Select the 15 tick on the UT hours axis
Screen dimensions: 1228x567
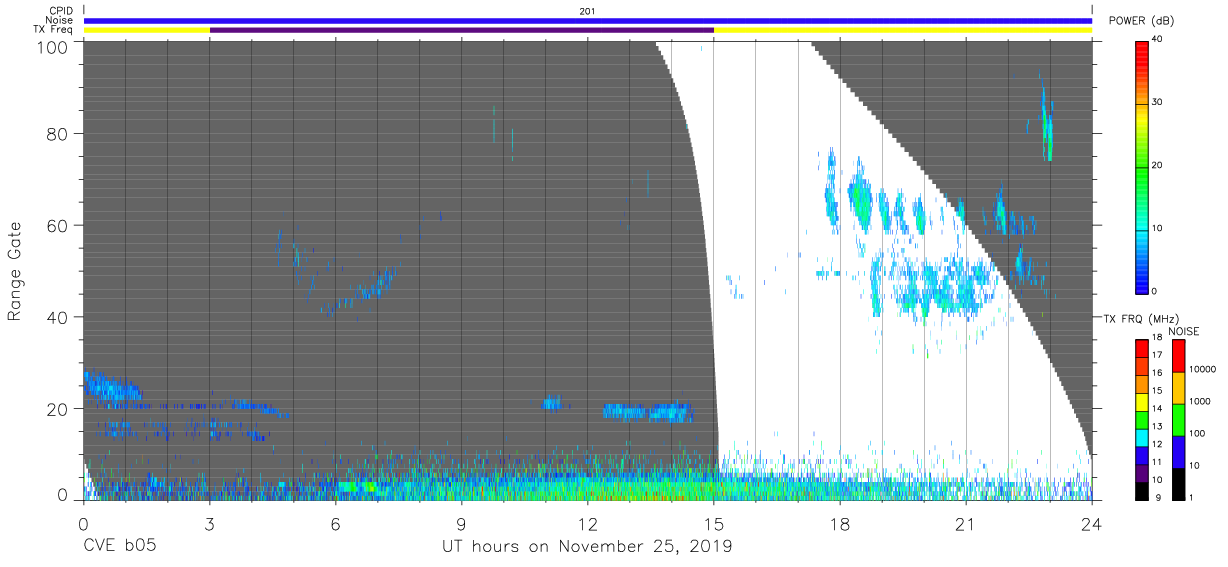point(714,523)
